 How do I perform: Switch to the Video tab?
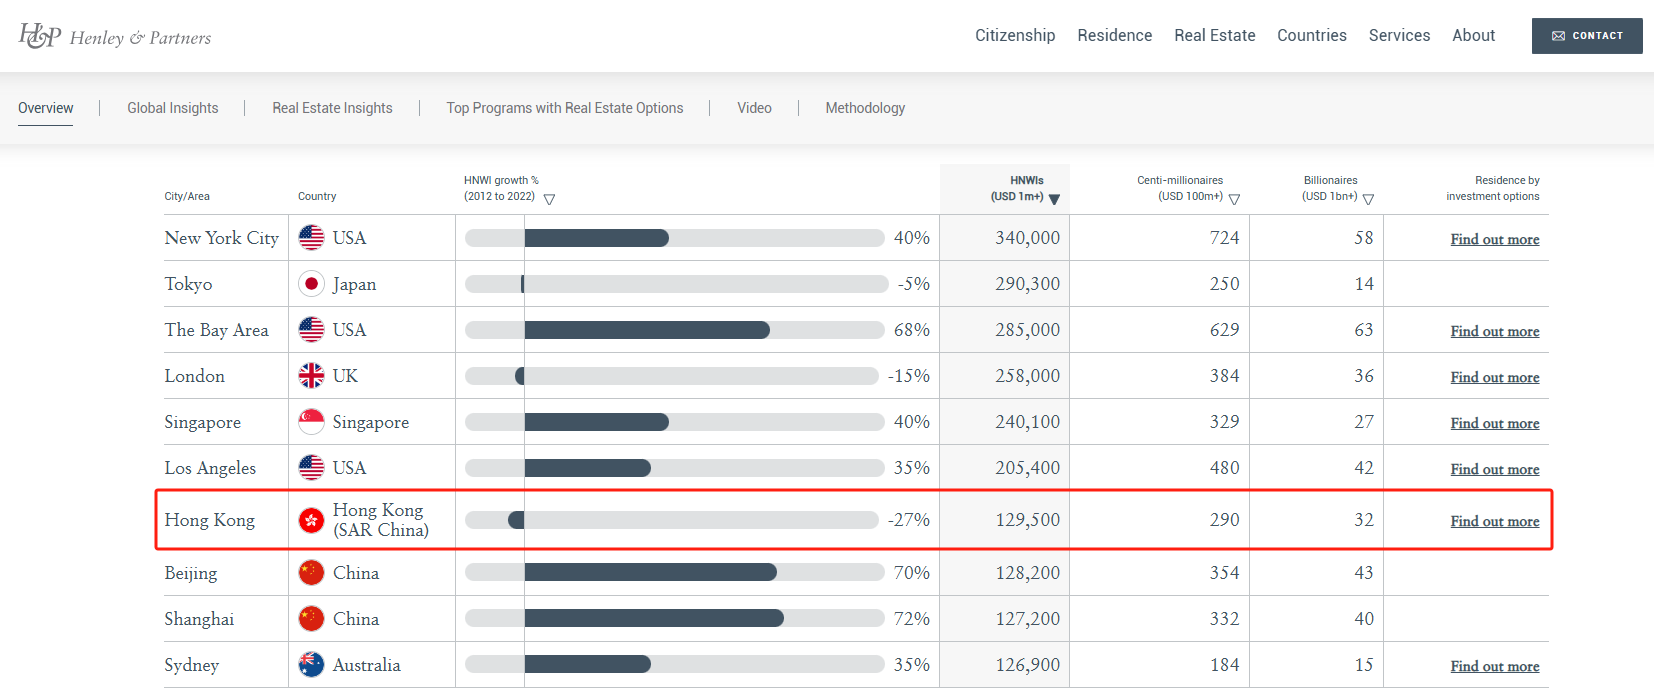[755, 108]
